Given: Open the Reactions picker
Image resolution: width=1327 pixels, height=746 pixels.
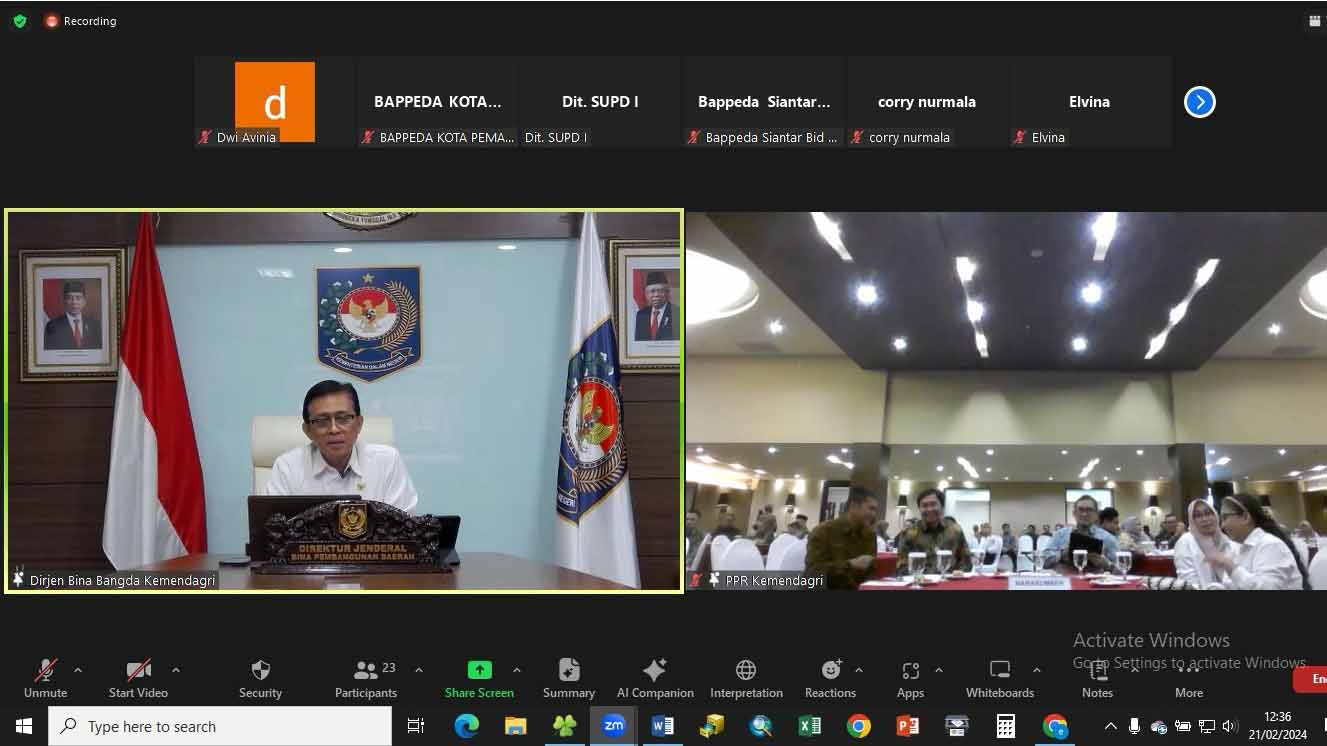Looking at the screenshot, I should (830, 677).
